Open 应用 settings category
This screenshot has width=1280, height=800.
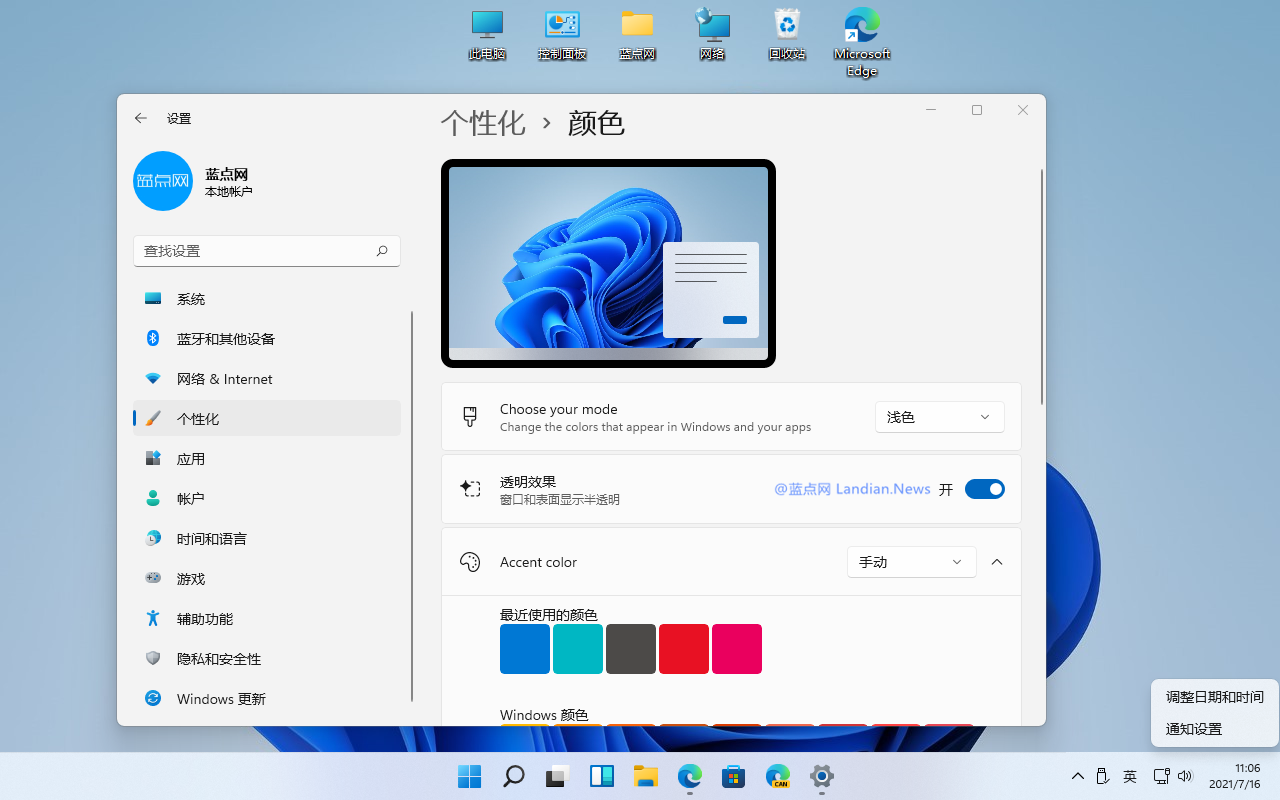coord(267,459)
